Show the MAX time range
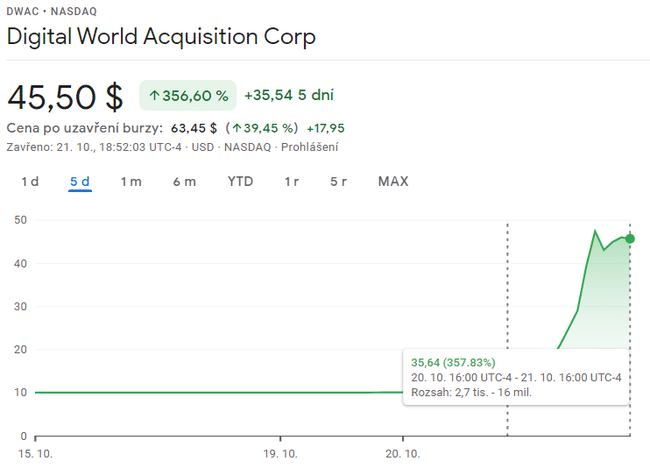Viewport: 650px width, 470px height. click(393, 182)
